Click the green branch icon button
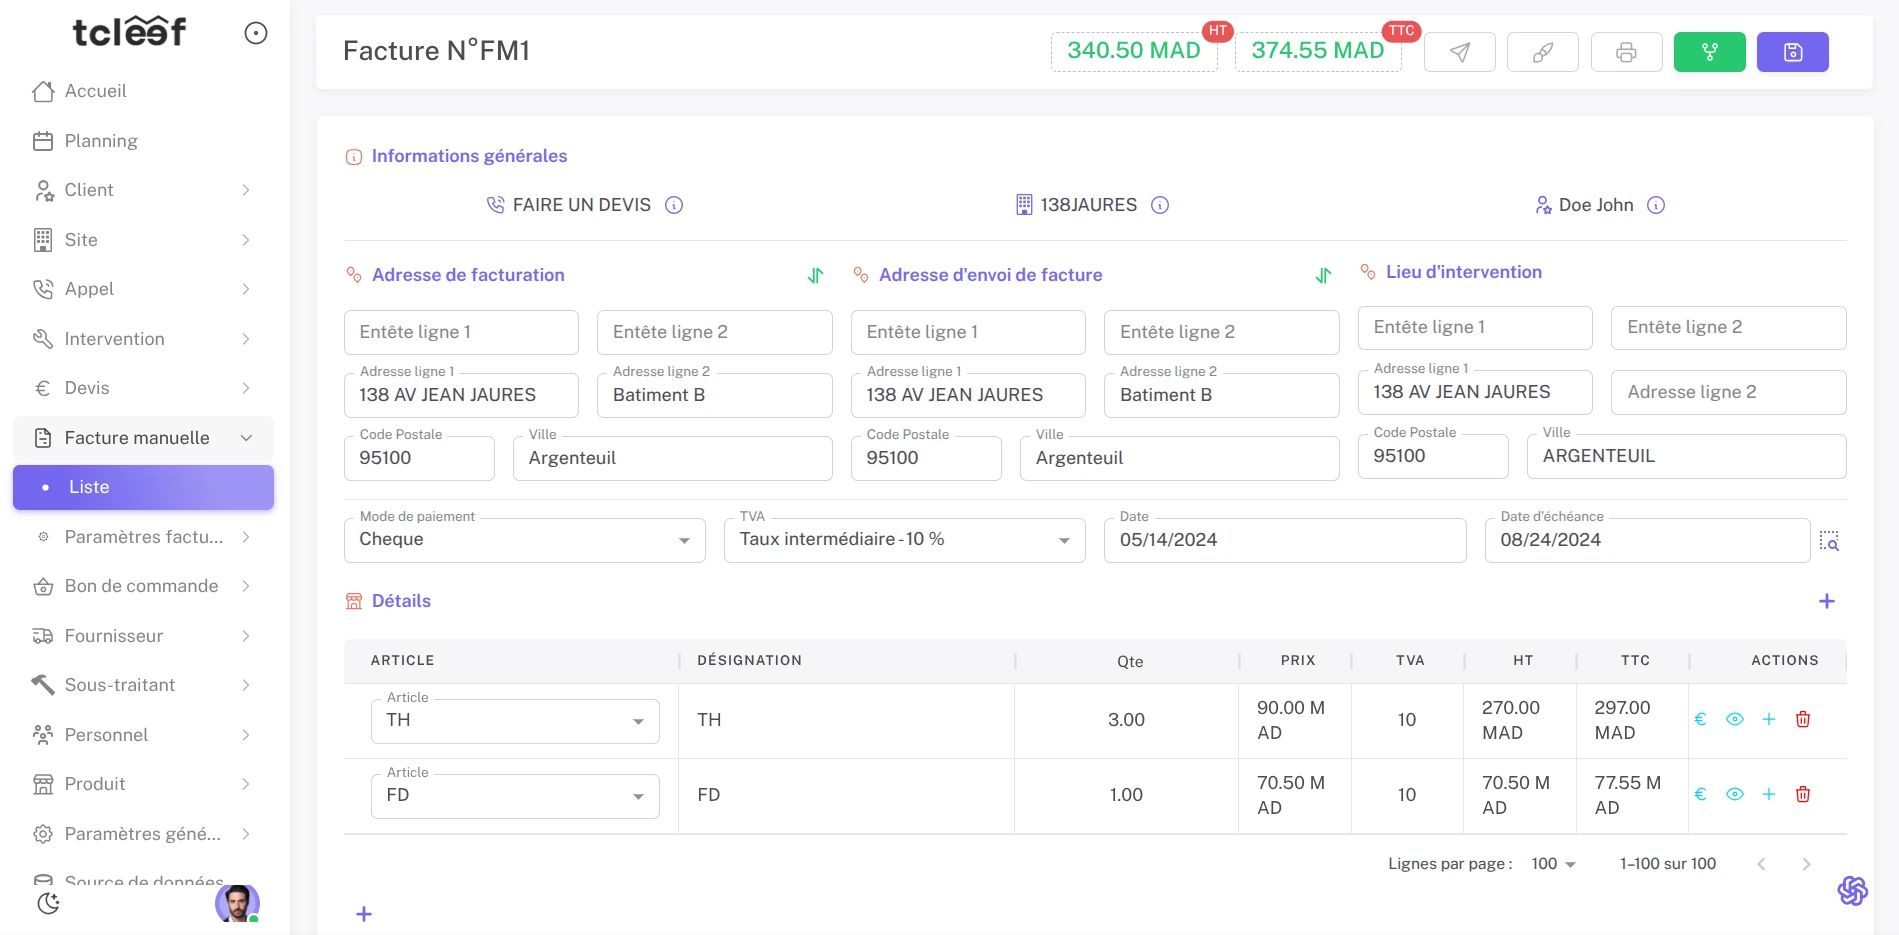 (1709, 52)
